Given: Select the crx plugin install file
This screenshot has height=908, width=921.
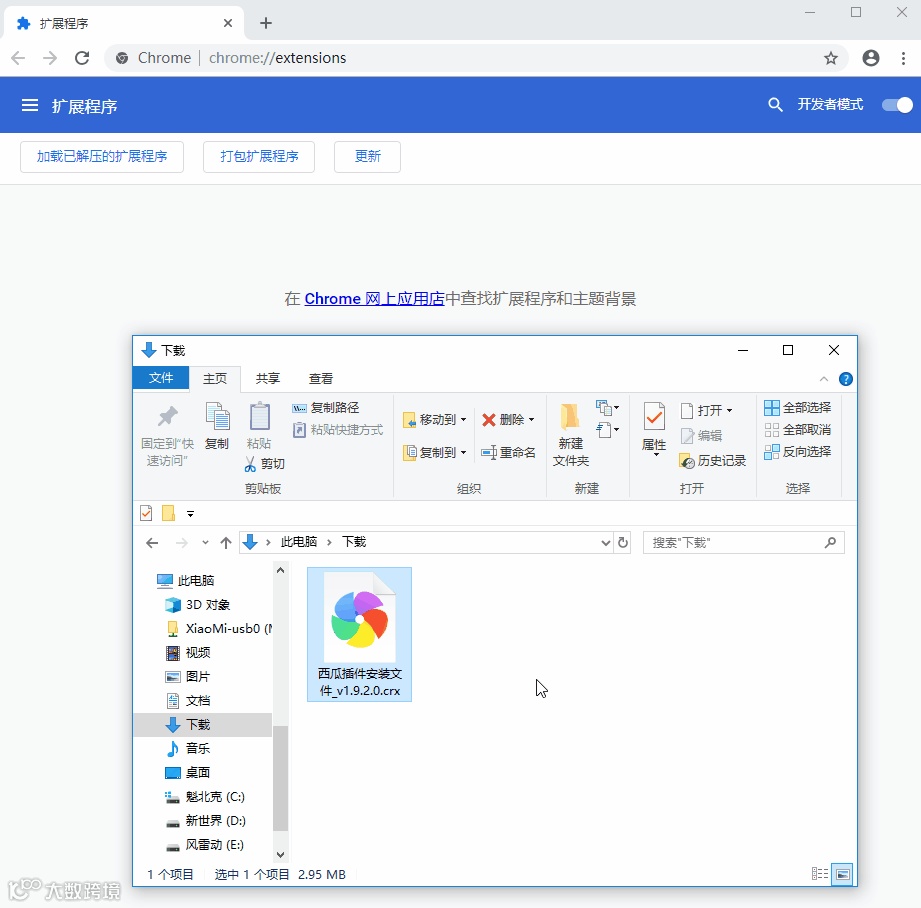Looking at the screenshot, I should point(359,634).
